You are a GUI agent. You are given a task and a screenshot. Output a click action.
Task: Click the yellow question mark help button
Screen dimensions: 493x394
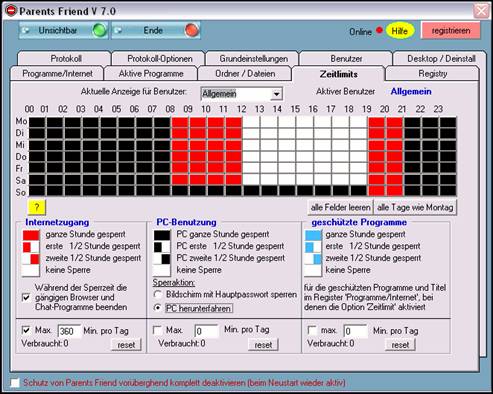coord(36,207)
